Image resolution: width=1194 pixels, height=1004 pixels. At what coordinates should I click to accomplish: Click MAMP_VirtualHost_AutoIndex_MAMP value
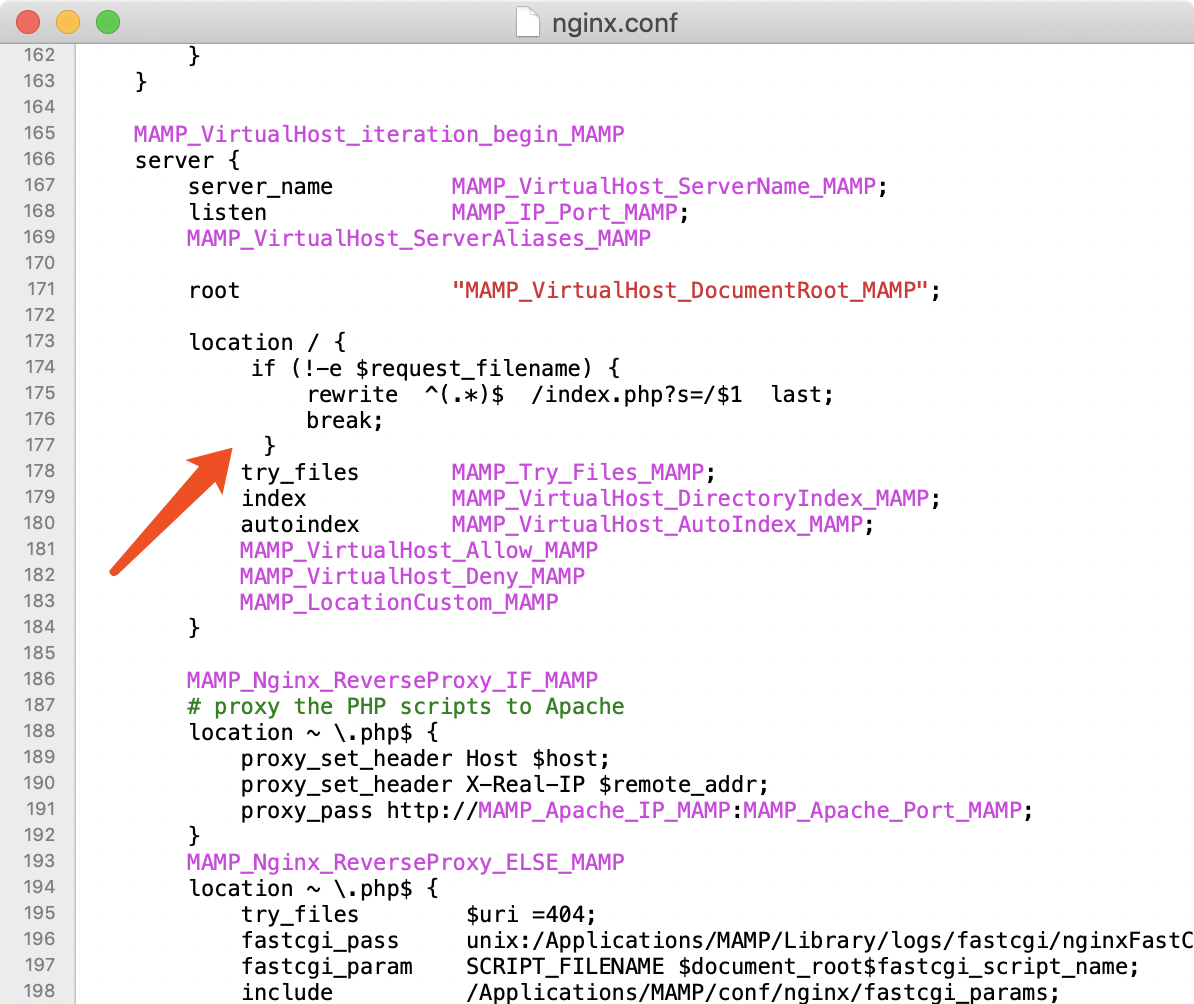click(657, 524)
